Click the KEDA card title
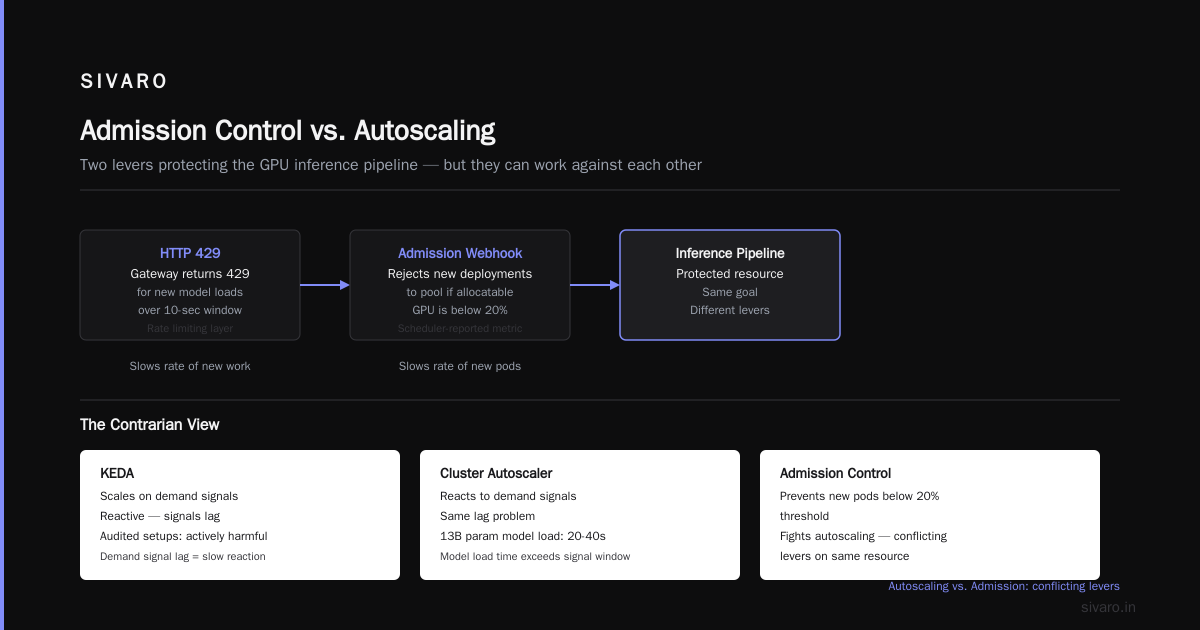The width and height of the screenshot is (1200, 630). [x=117, y=474]
